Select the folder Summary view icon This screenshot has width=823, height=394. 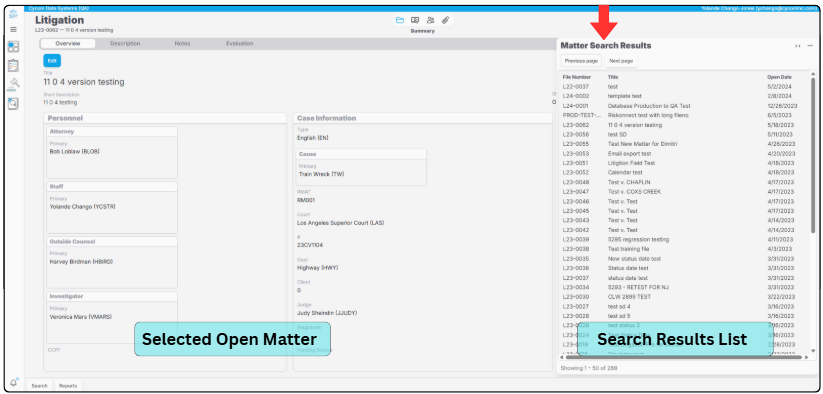point(400,20)
